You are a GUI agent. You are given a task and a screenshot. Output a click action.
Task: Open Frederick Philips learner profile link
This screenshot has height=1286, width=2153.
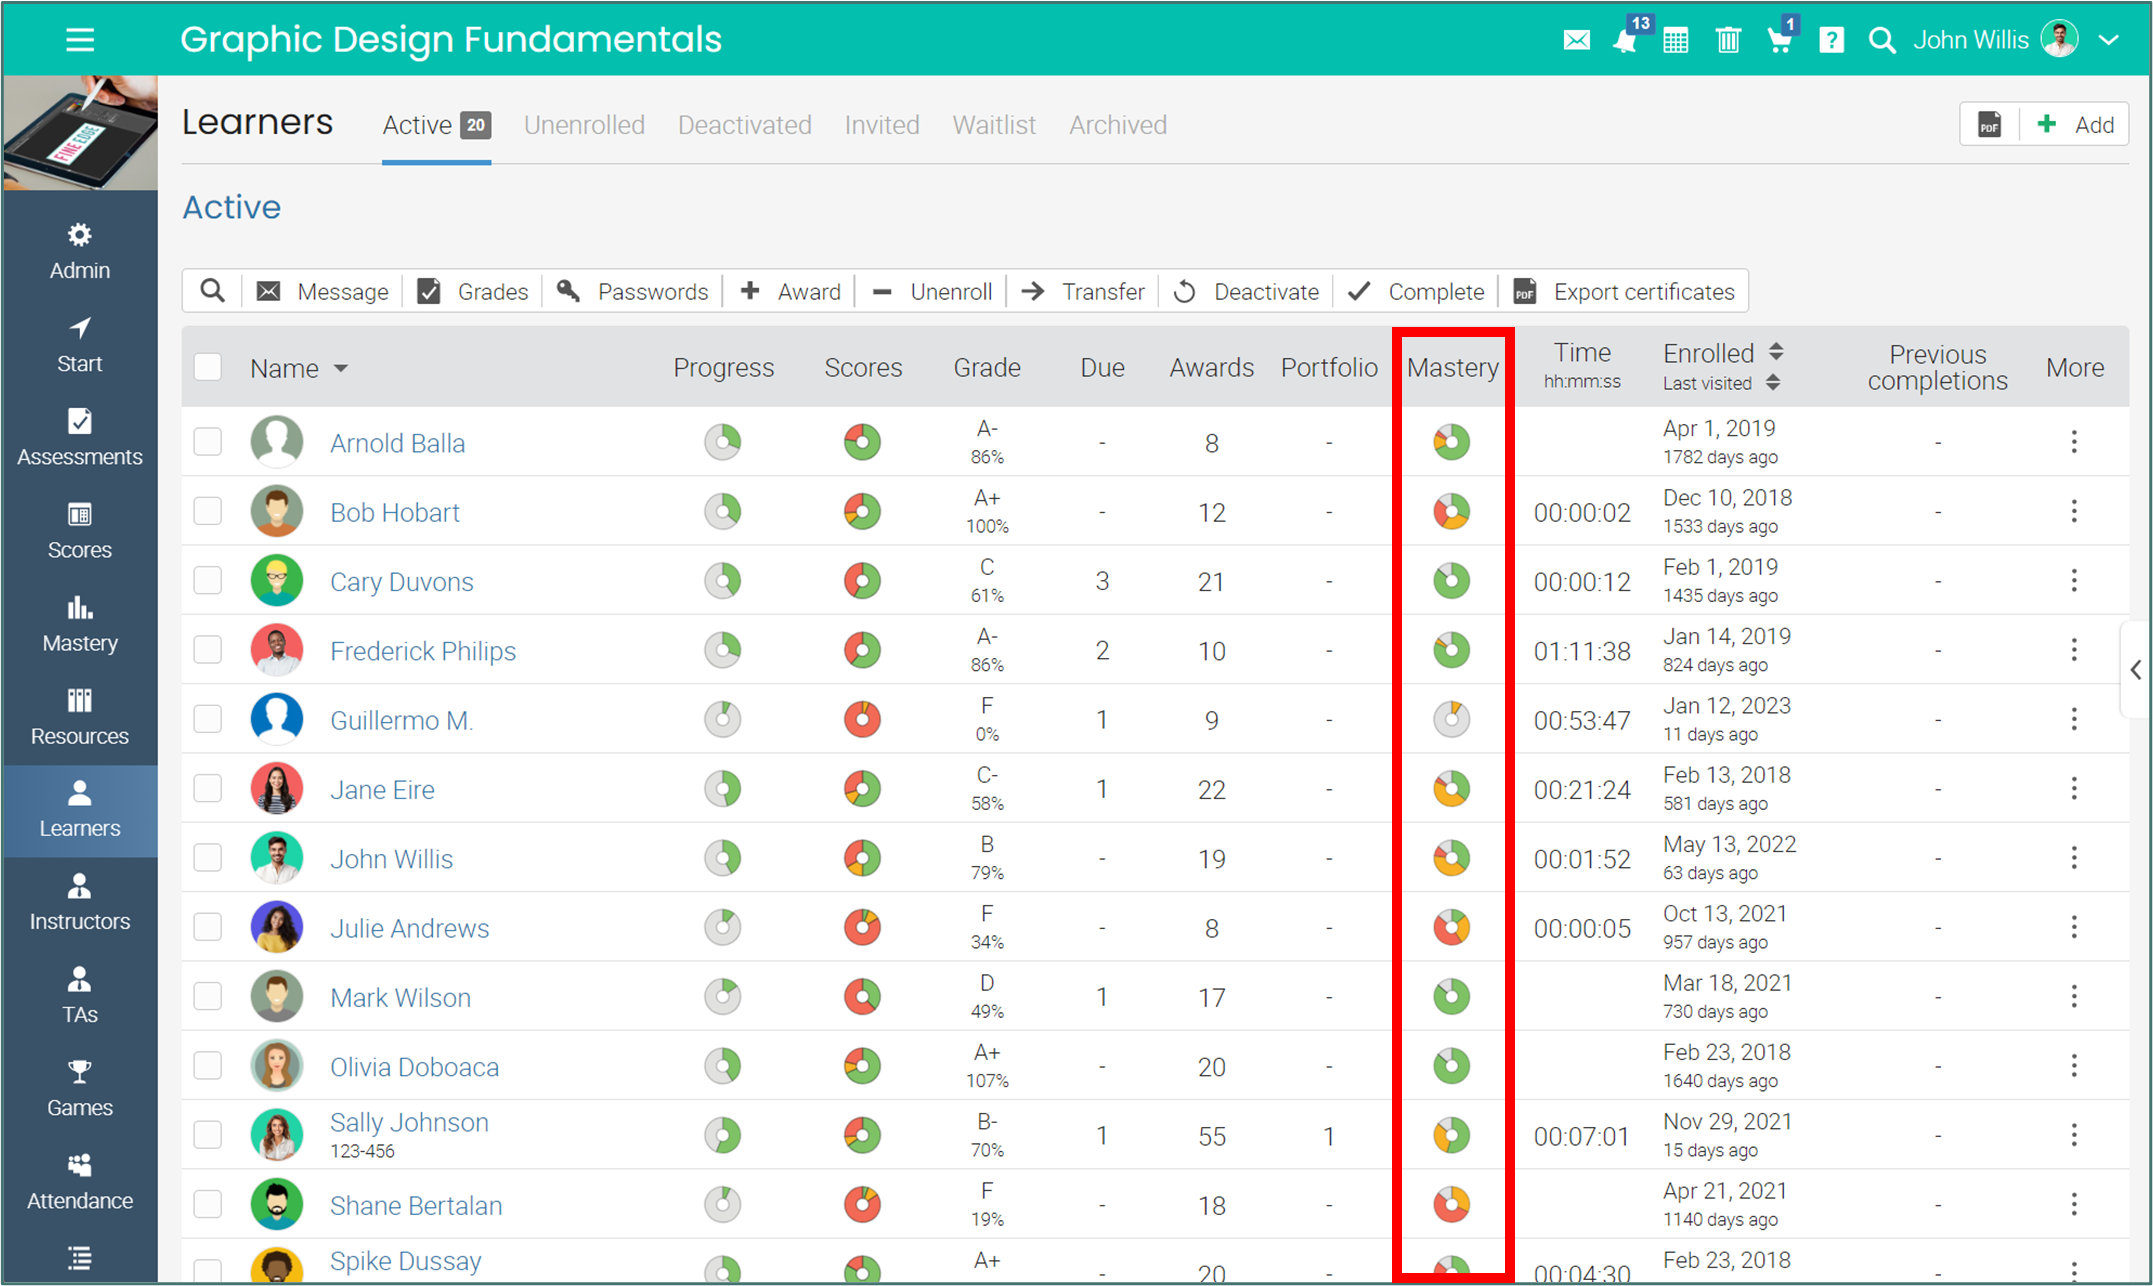click(x=422, y=651)
